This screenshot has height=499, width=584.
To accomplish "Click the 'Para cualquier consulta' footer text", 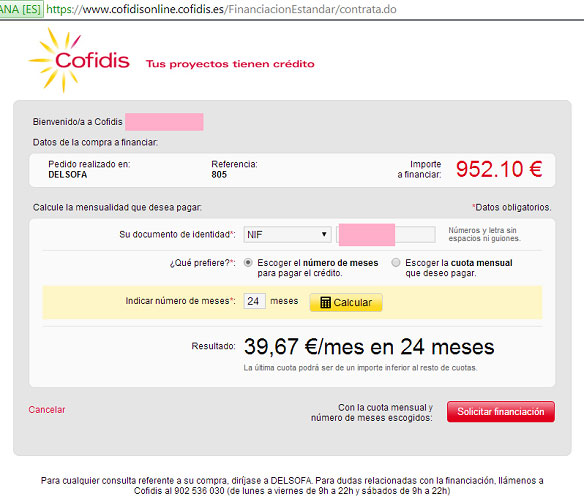I will tap(292, 486).
